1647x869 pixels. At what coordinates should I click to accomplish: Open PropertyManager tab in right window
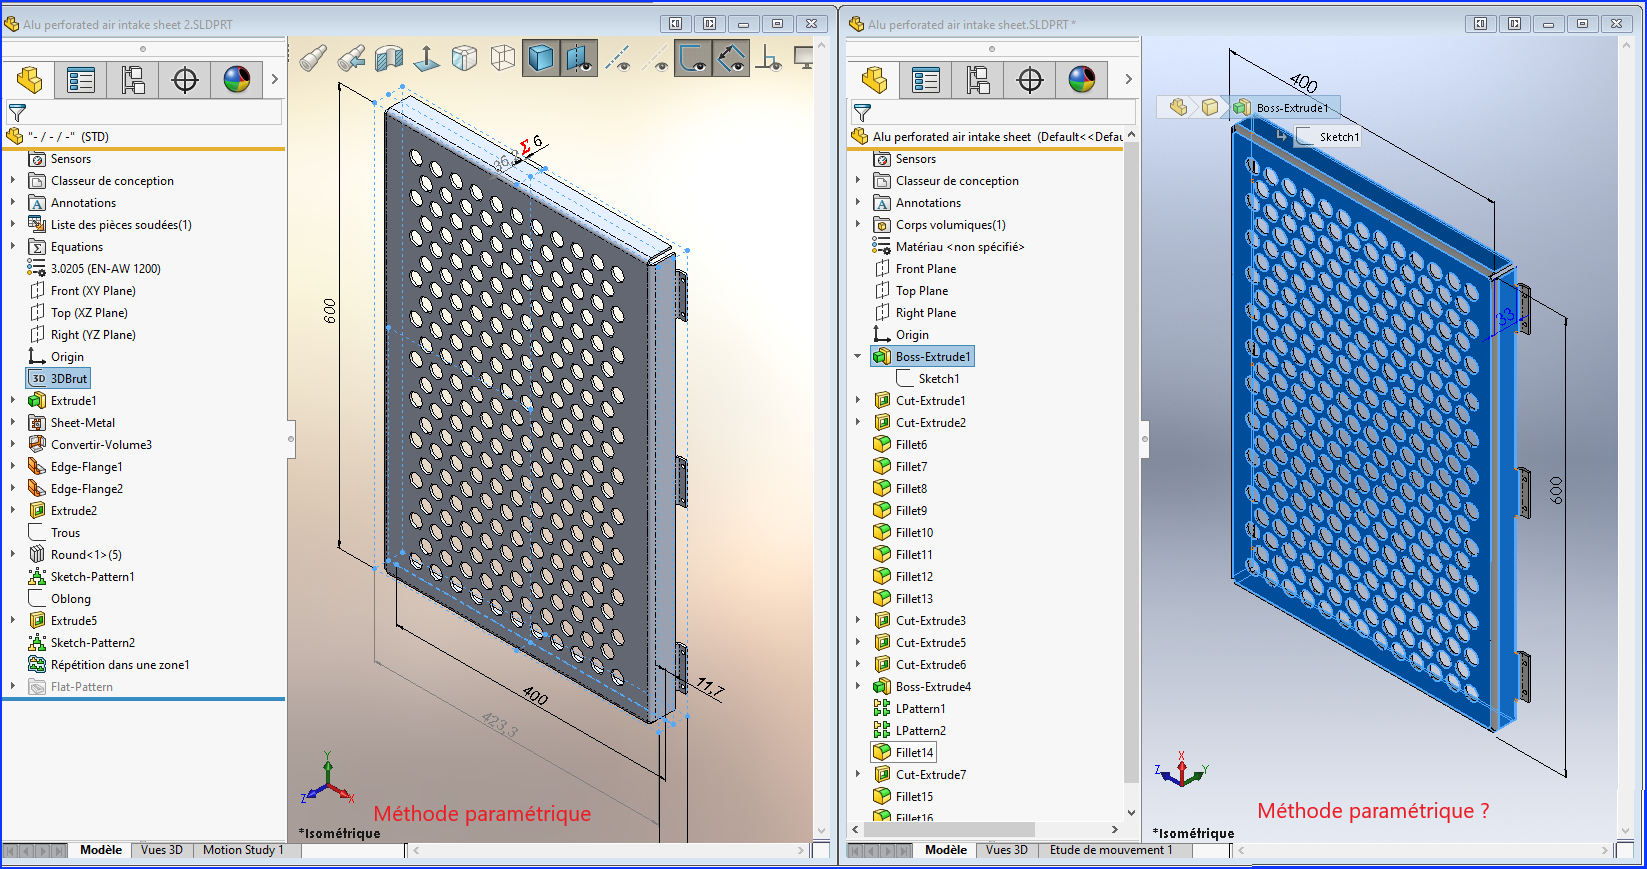pos(926,80)
